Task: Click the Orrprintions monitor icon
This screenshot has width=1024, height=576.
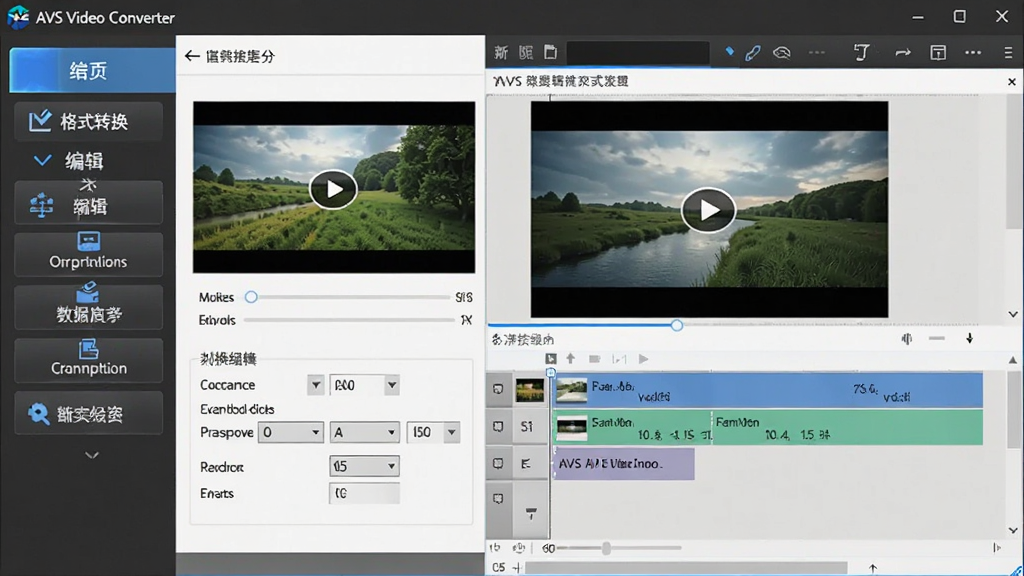Action: click(88, 241)
